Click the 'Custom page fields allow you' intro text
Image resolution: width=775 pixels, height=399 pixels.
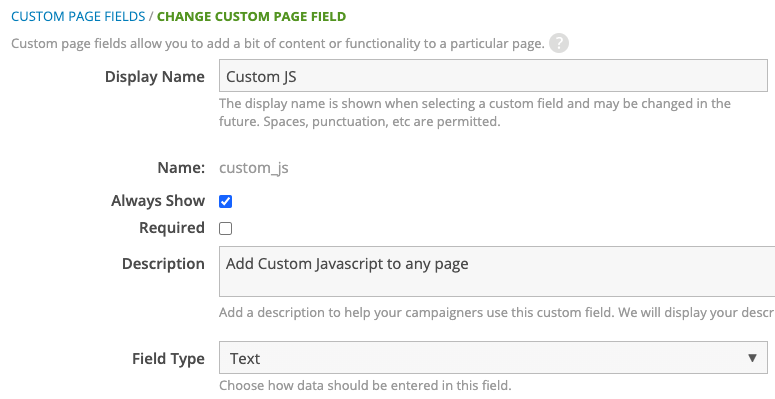click(x=278, y=44)
